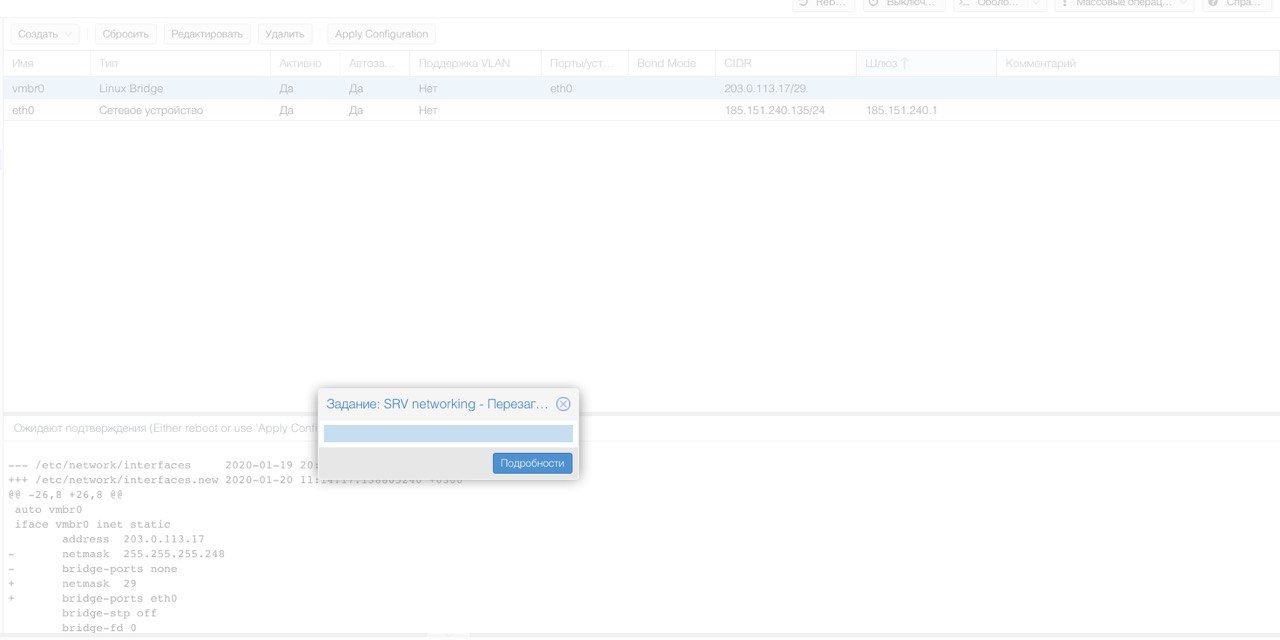
Task: Select the vmbr0 row name
Action: click(x=28, y=88)
